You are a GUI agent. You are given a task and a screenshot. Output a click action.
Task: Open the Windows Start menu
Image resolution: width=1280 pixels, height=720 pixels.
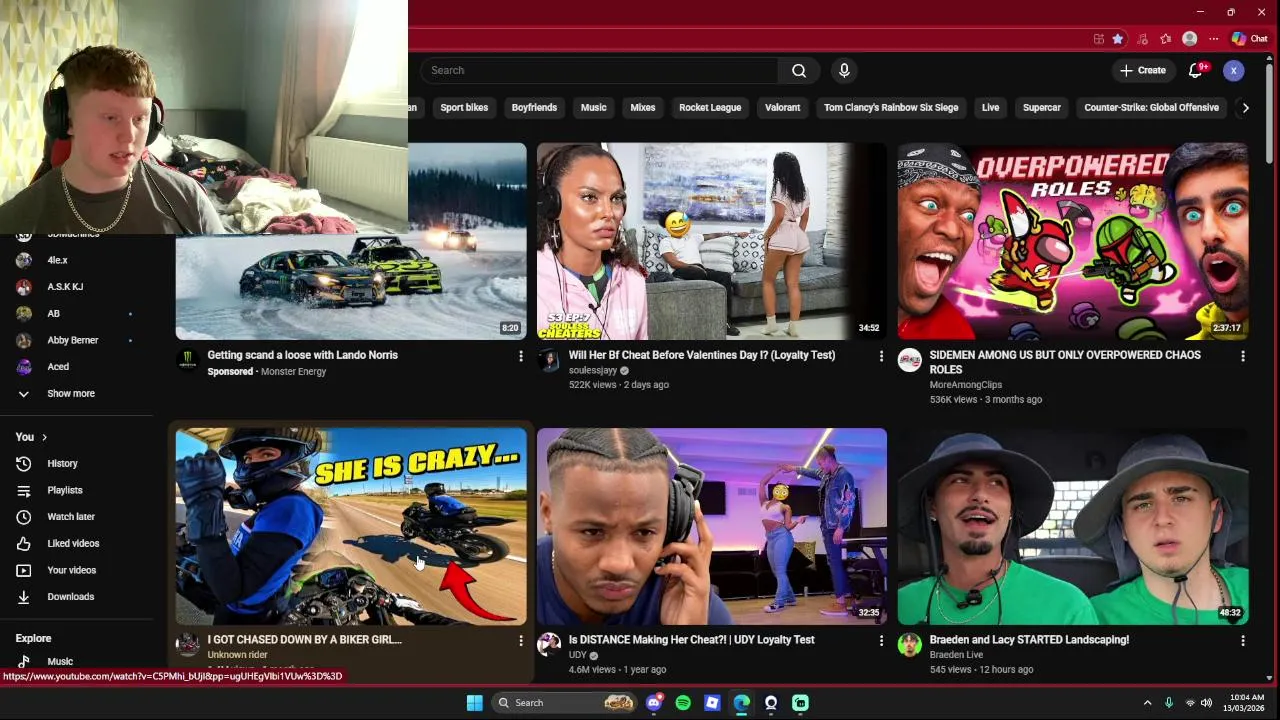point(474,703)
